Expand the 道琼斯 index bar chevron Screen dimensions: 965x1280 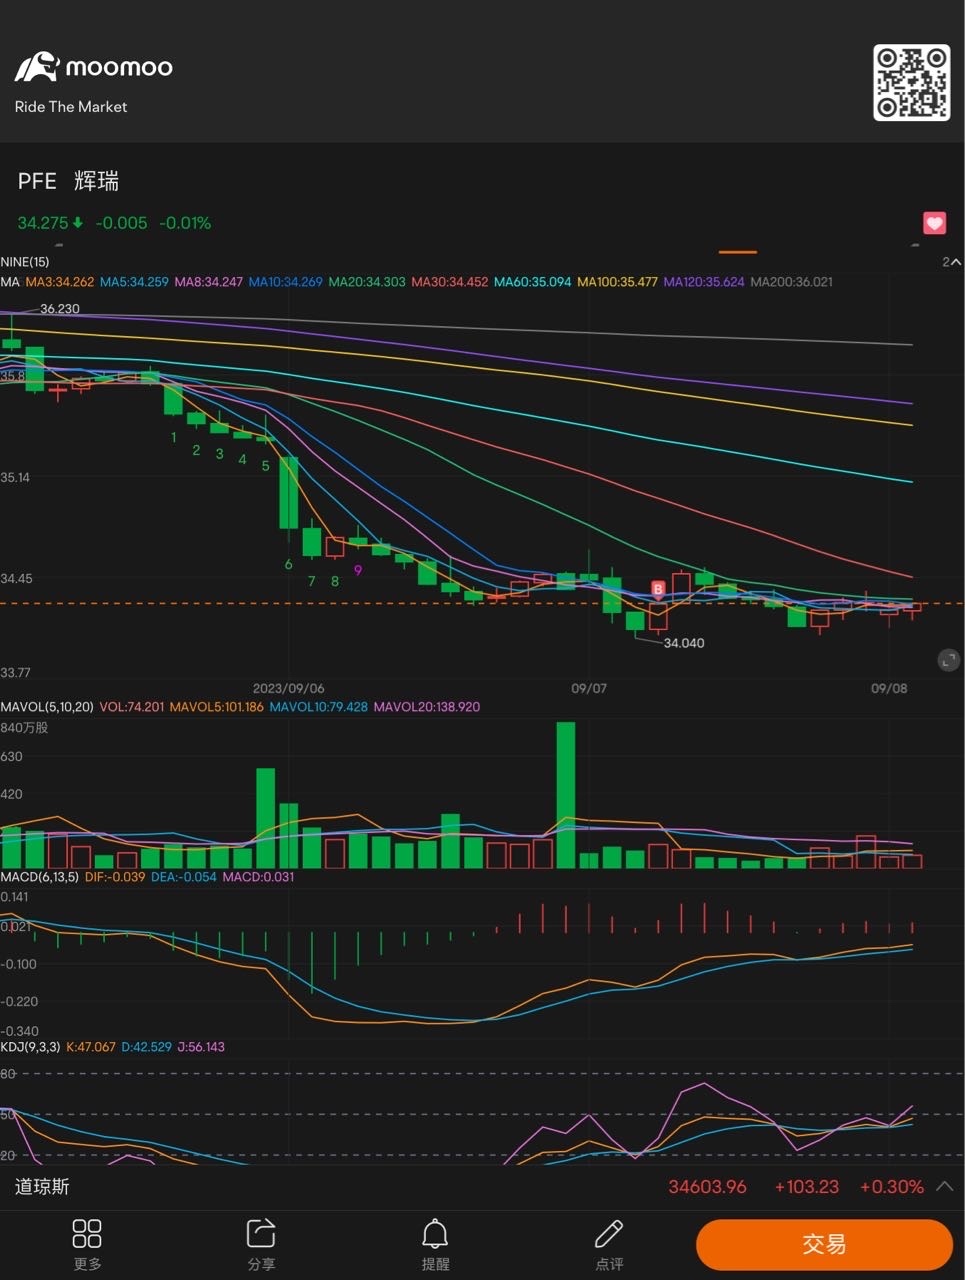[944, 1187]
